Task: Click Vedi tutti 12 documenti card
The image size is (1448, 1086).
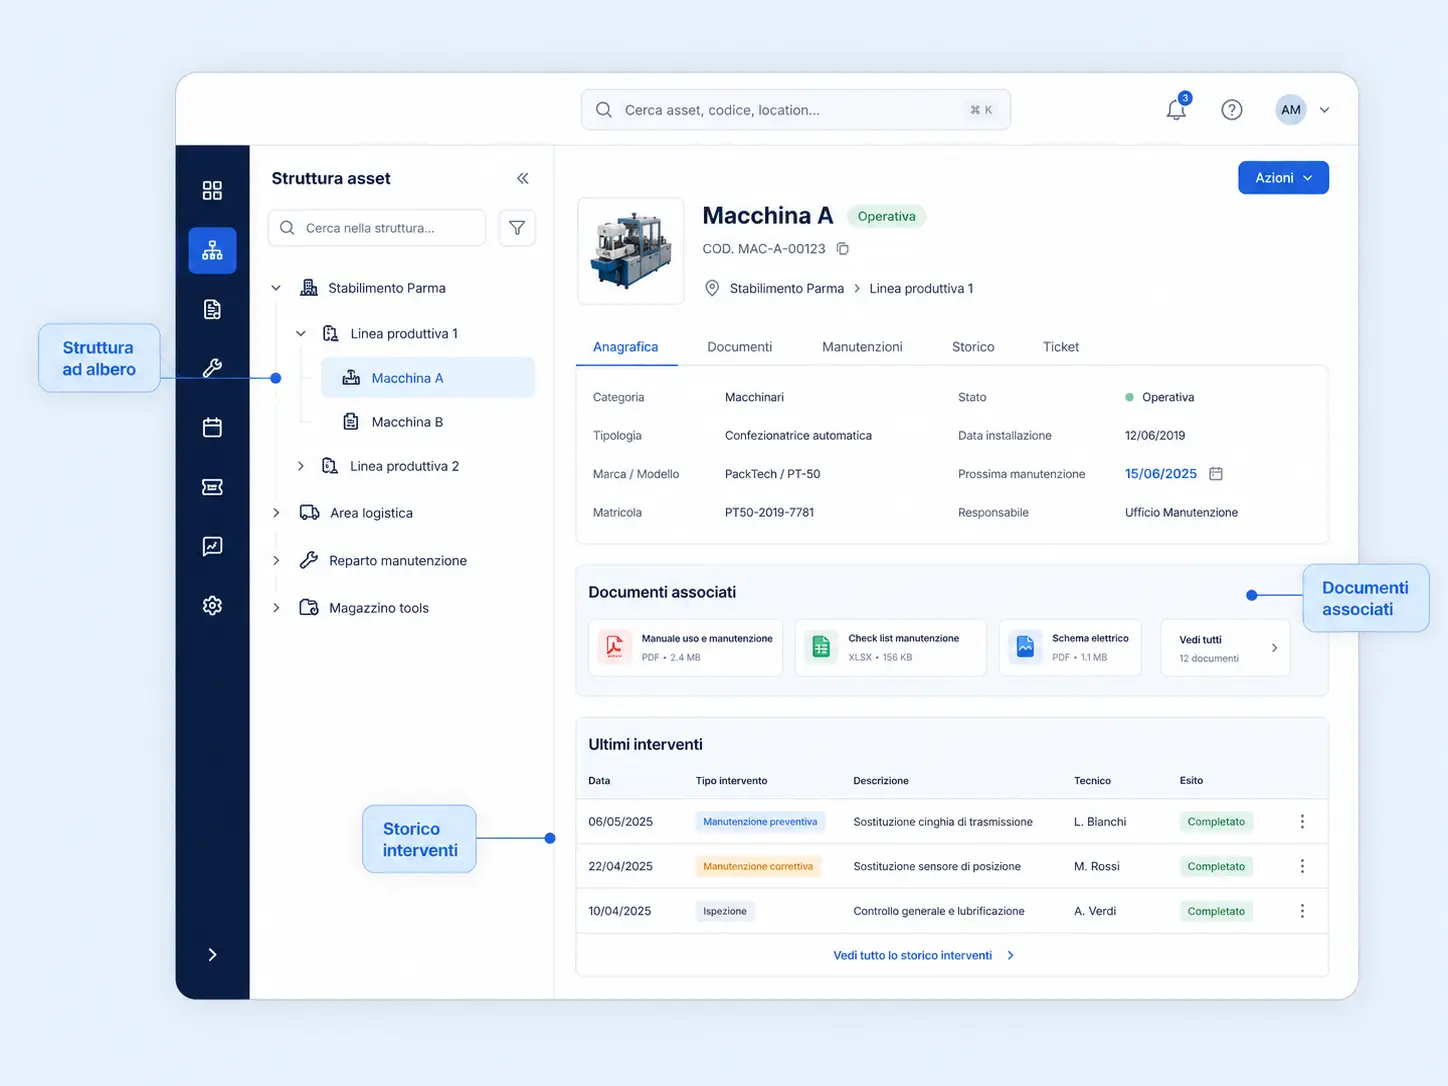Action: (1225, 648)
